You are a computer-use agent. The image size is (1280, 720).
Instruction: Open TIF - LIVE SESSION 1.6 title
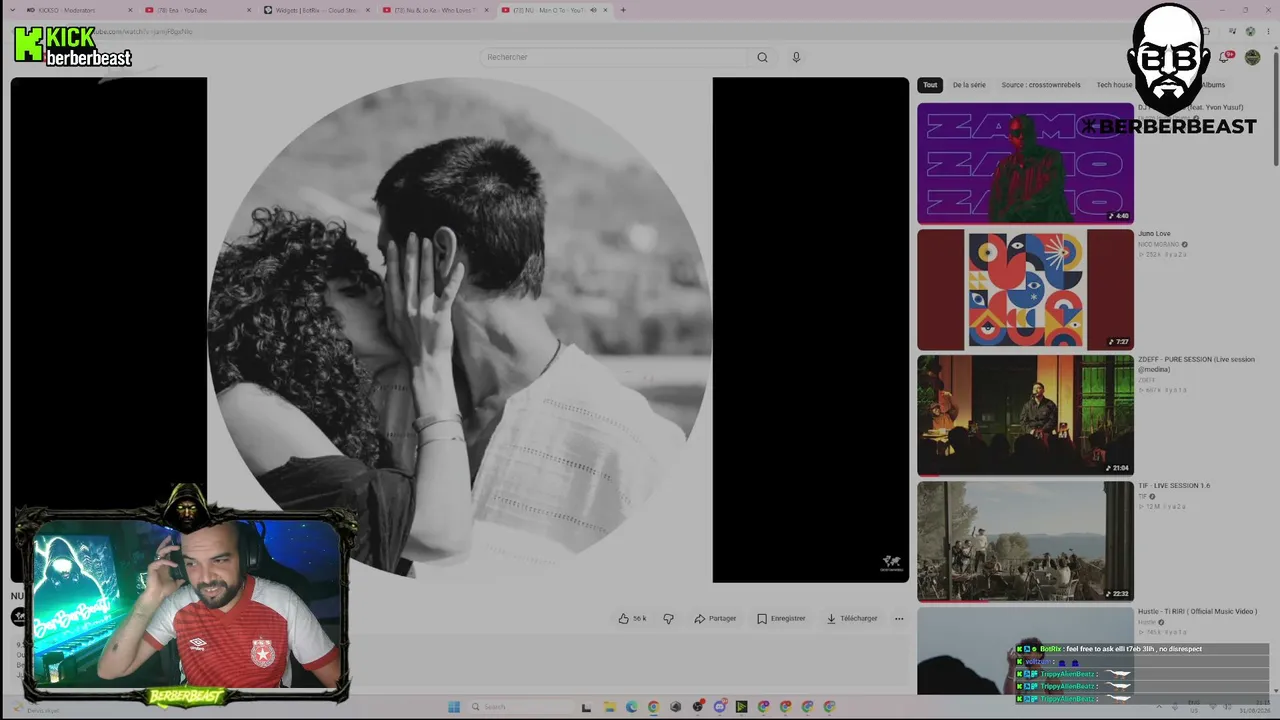(1174, 486)
